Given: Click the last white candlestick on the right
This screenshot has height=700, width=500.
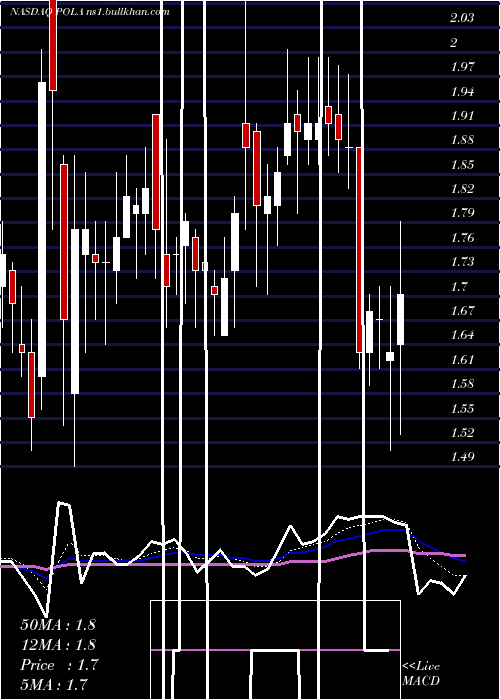Looking at the screenshot, I should pos(400,319).
